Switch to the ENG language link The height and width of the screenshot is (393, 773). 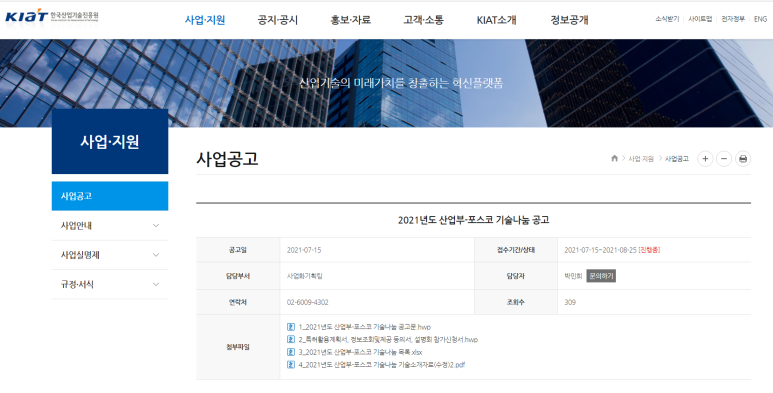tap(761, 19)
